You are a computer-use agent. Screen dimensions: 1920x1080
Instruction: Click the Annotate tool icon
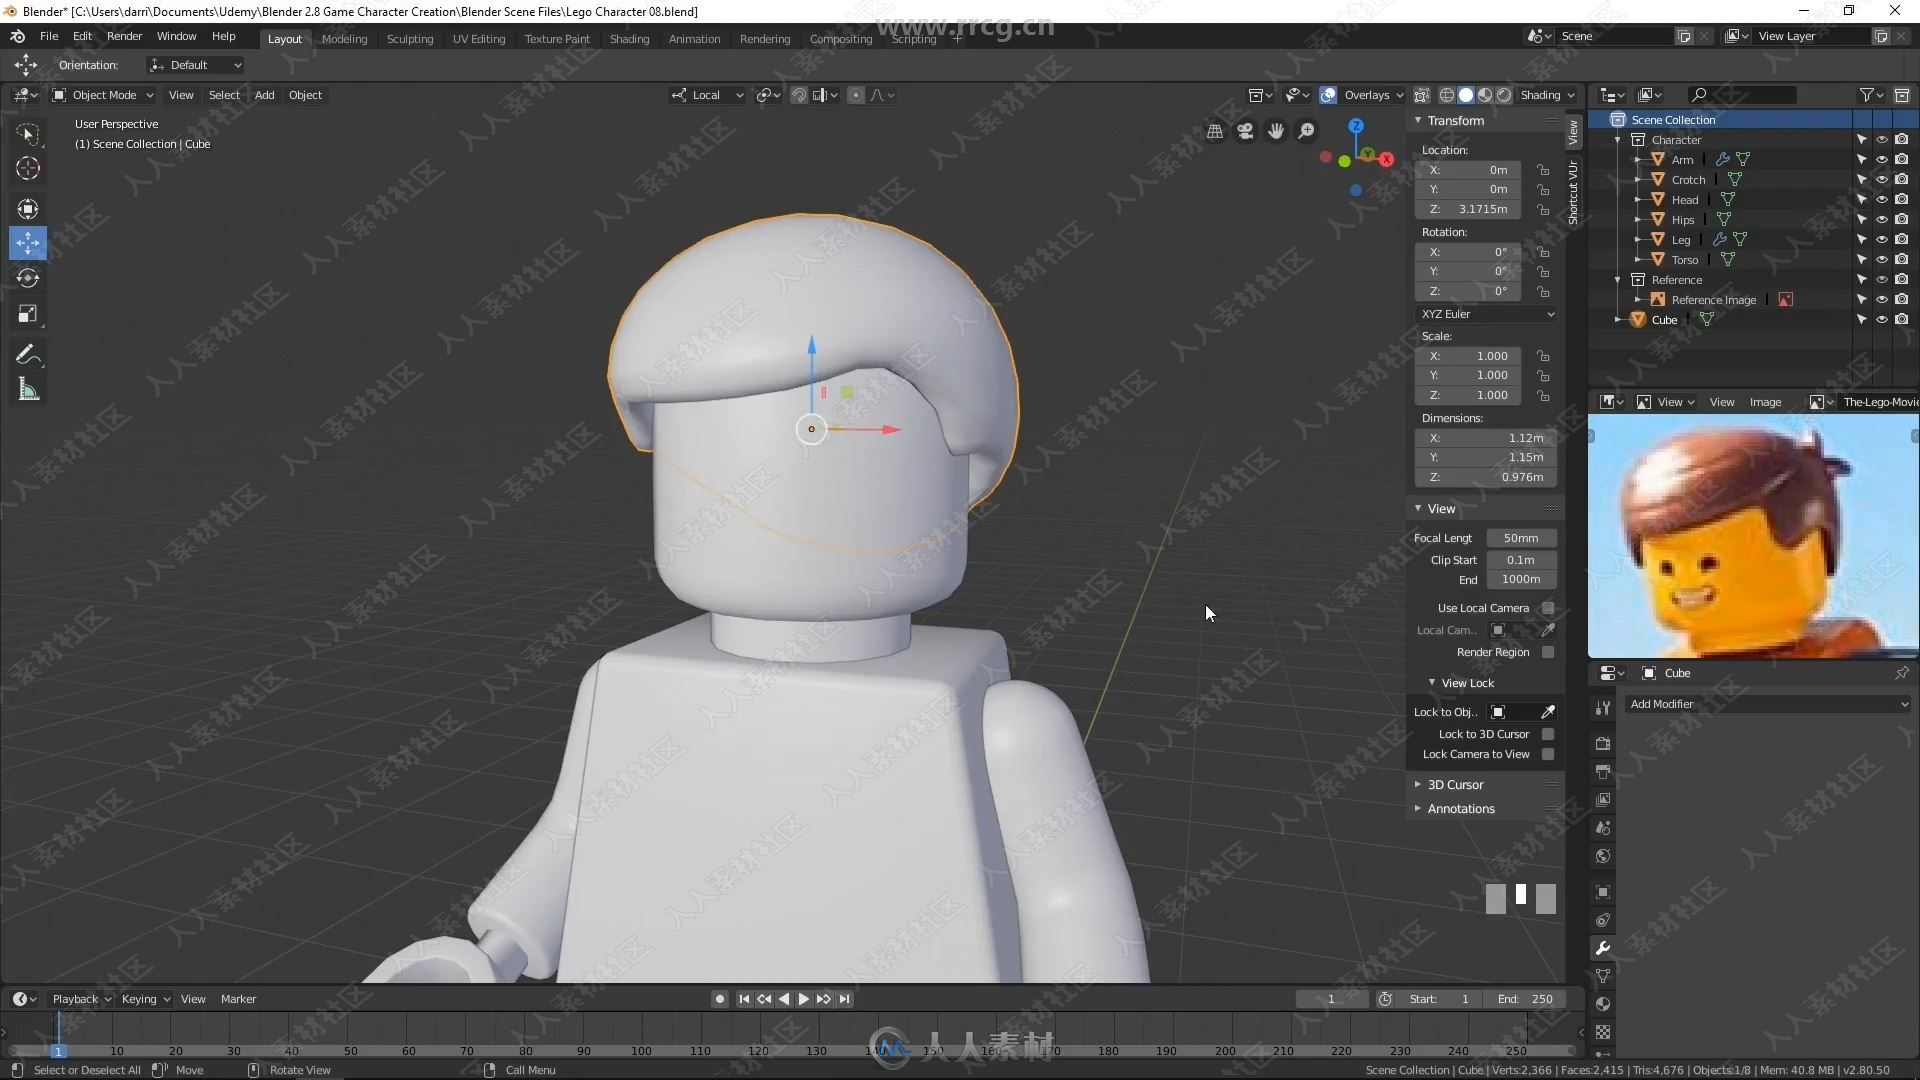click(x=28, y=352)
